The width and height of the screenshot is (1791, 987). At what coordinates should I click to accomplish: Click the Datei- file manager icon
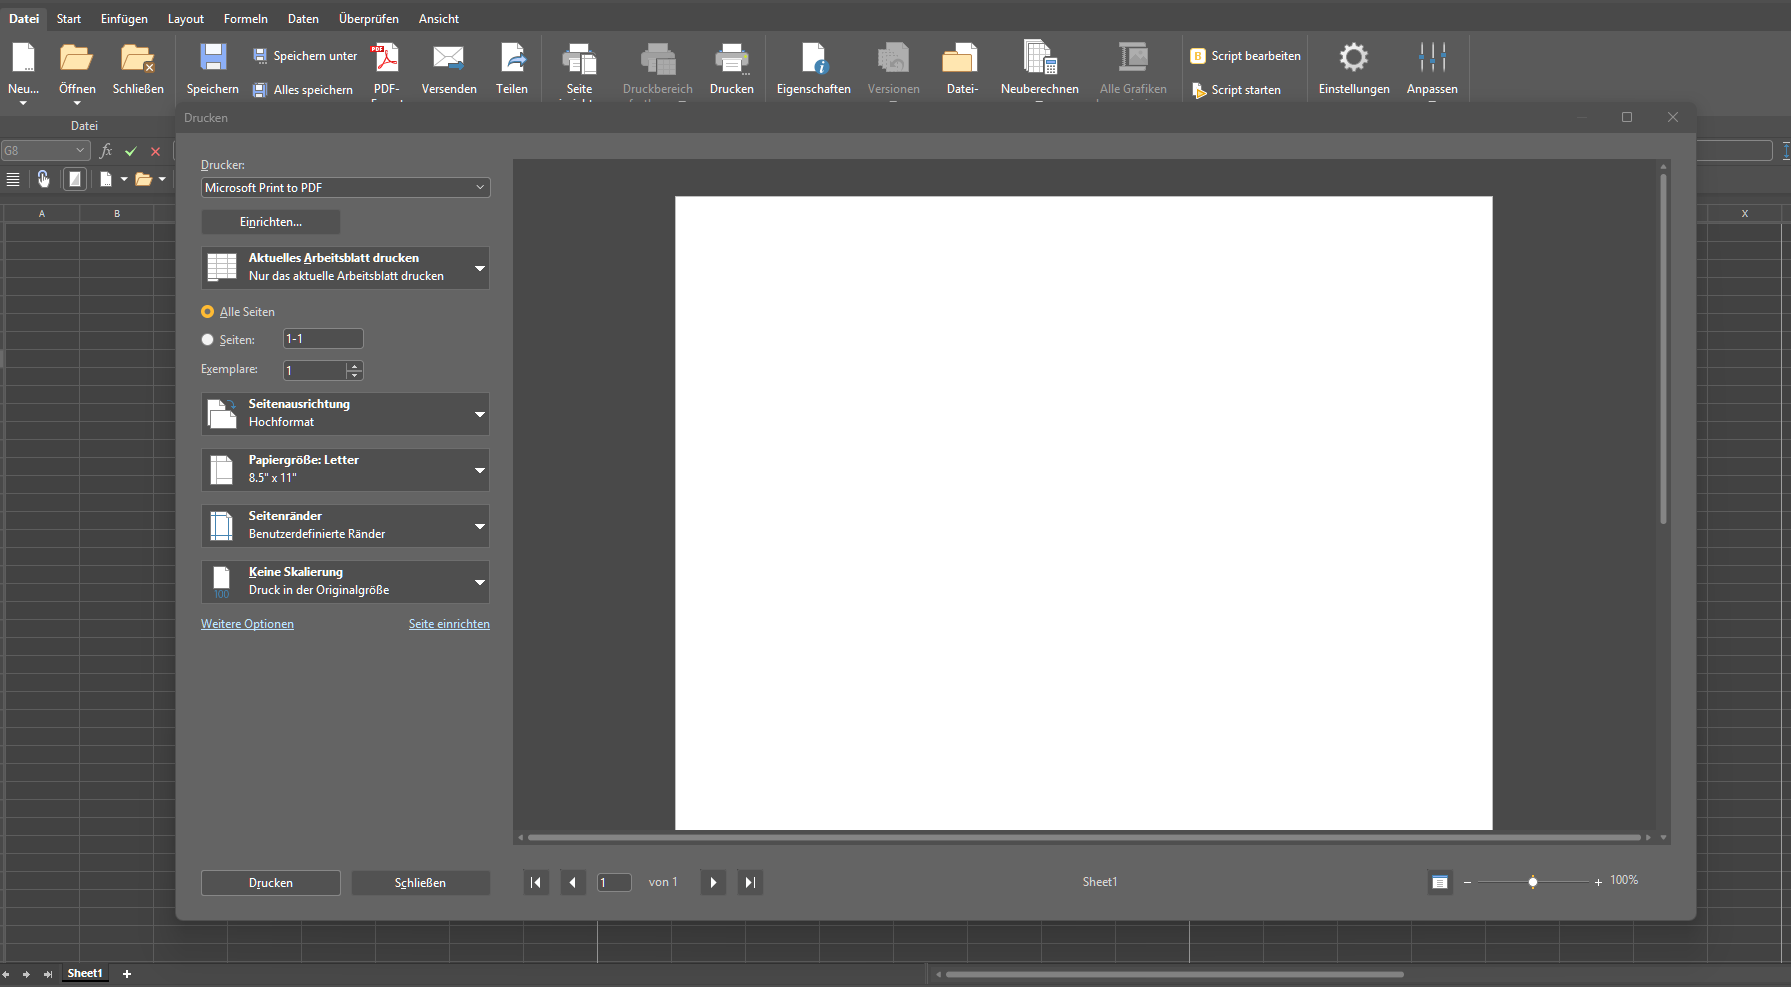click(961, 58)
